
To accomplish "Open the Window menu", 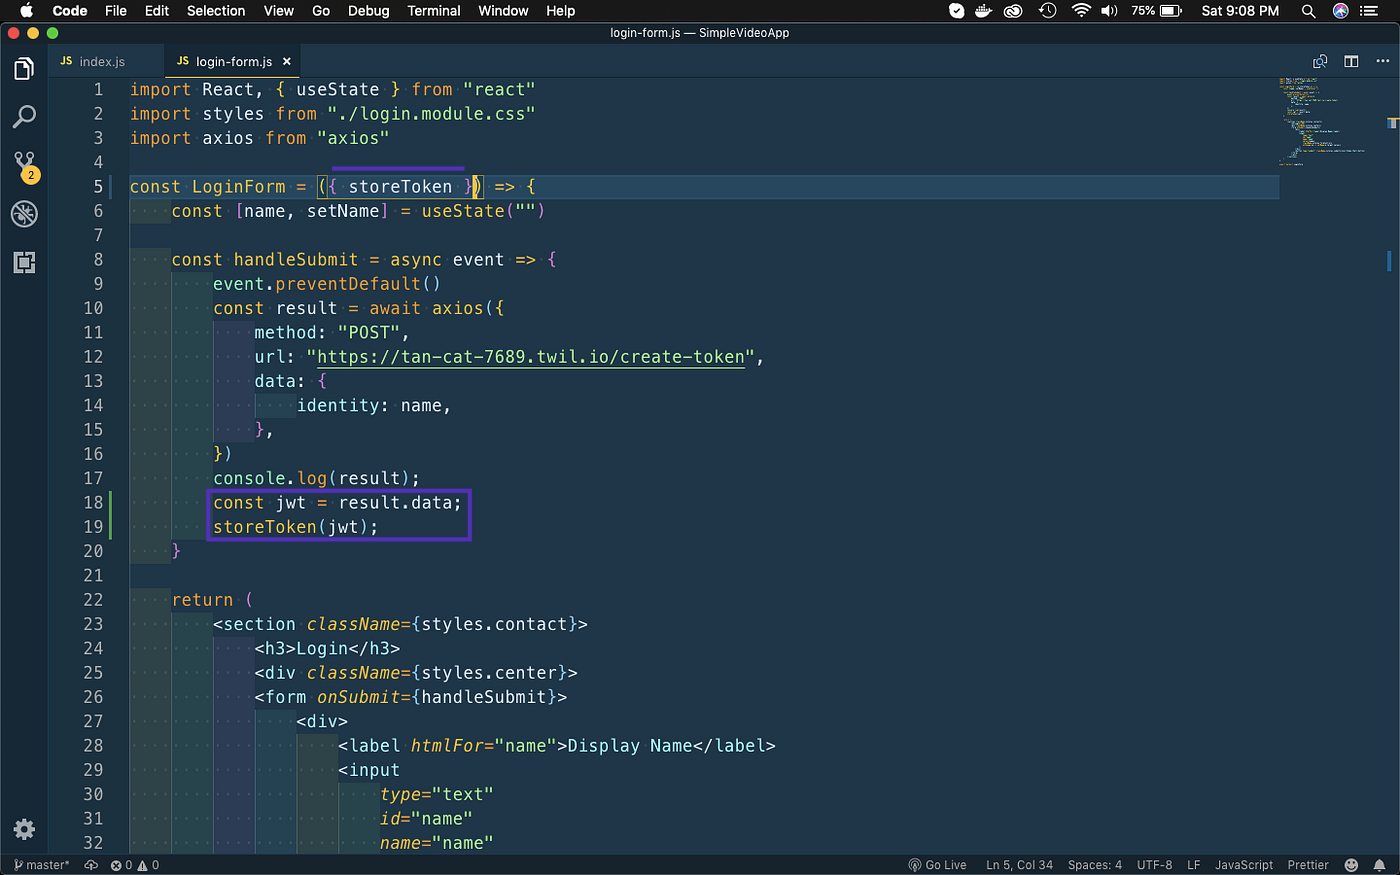I will pos(504,11).
